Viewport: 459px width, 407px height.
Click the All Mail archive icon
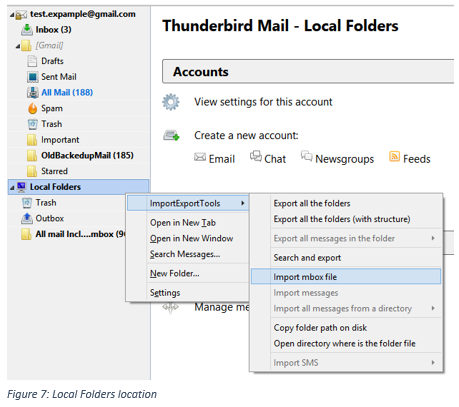point(32,92)
